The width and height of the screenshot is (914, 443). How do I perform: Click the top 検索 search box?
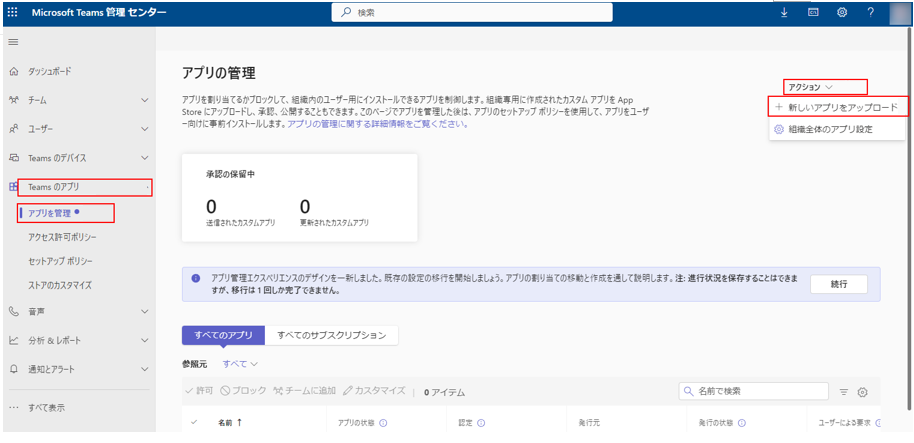pos(472,12)
